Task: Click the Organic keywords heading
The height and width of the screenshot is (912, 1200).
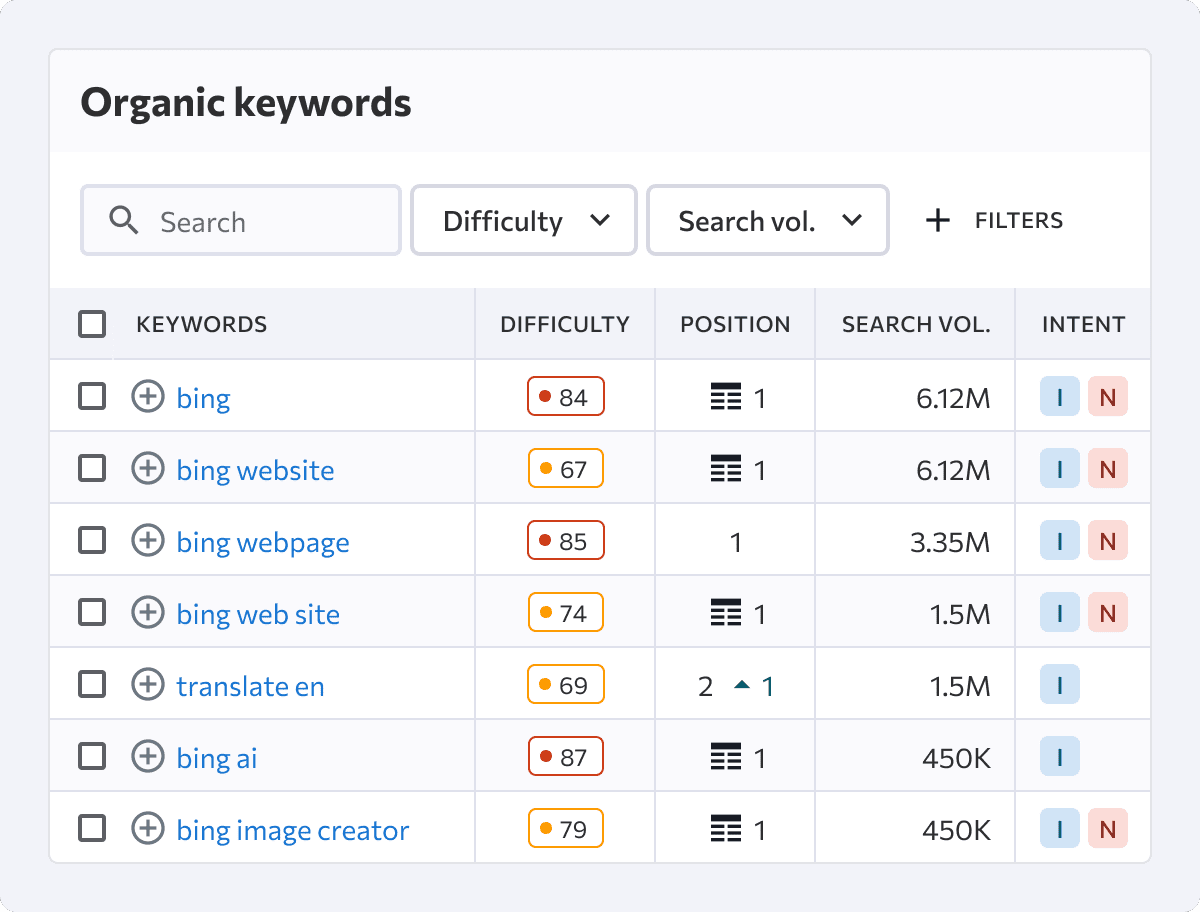Action: pos(246,103)
